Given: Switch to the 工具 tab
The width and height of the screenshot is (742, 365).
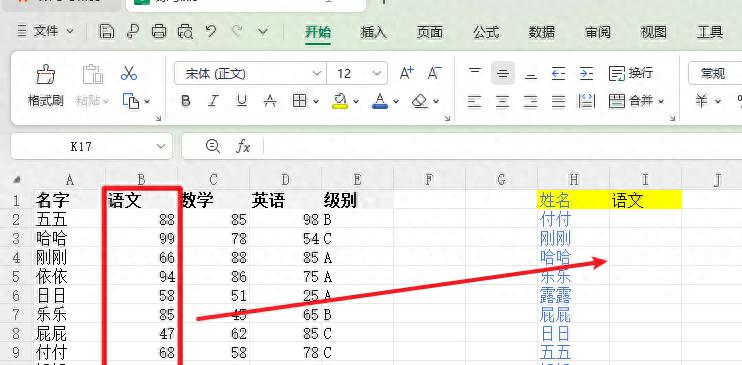Looking at the screenshot, I should coord(710,32).
